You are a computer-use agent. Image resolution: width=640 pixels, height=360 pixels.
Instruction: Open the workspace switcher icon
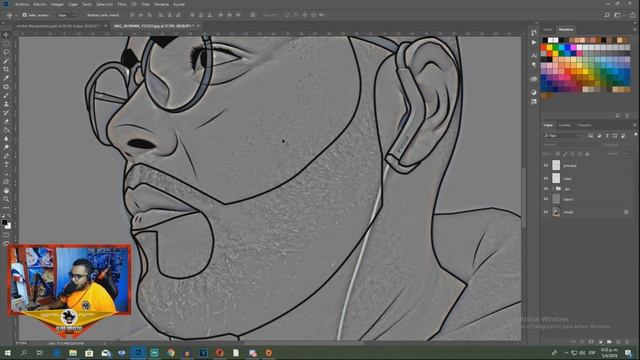(618, 15)
